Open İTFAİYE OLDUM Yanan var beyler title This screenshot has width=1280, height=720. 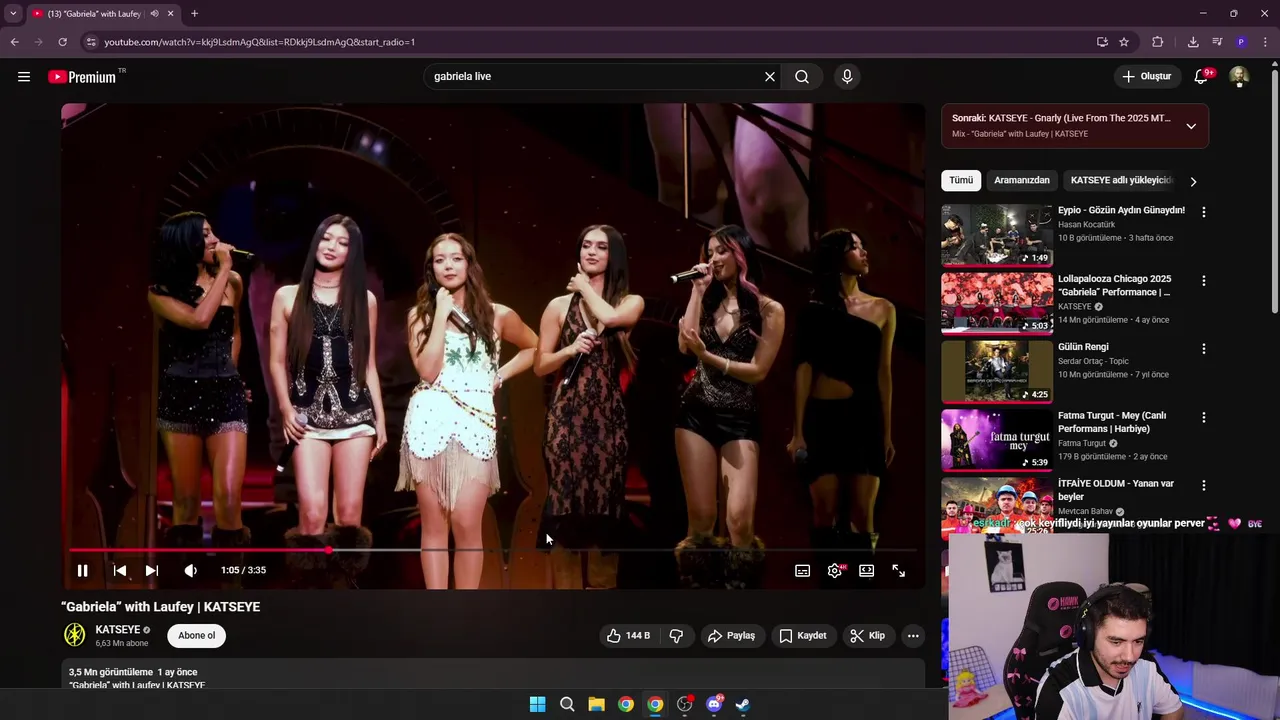pos(1116,490)
